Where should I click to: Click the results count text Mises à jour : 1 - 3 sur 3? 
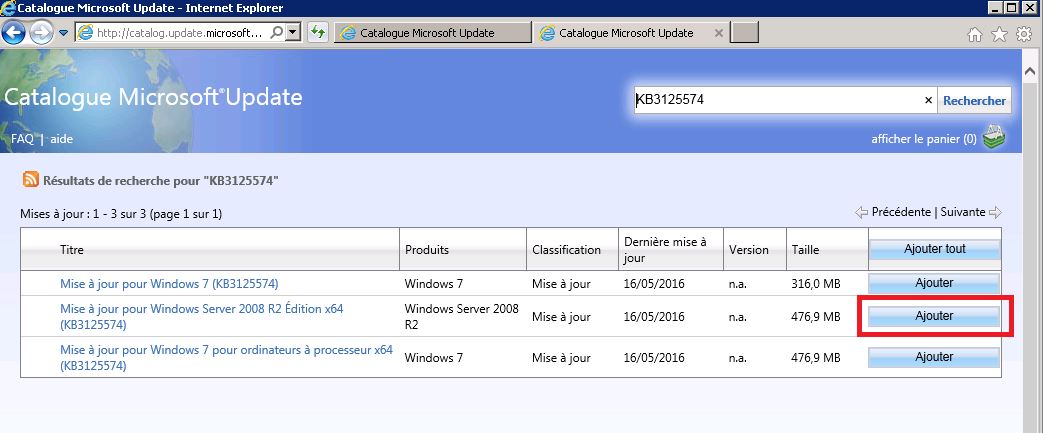(121, 214)
